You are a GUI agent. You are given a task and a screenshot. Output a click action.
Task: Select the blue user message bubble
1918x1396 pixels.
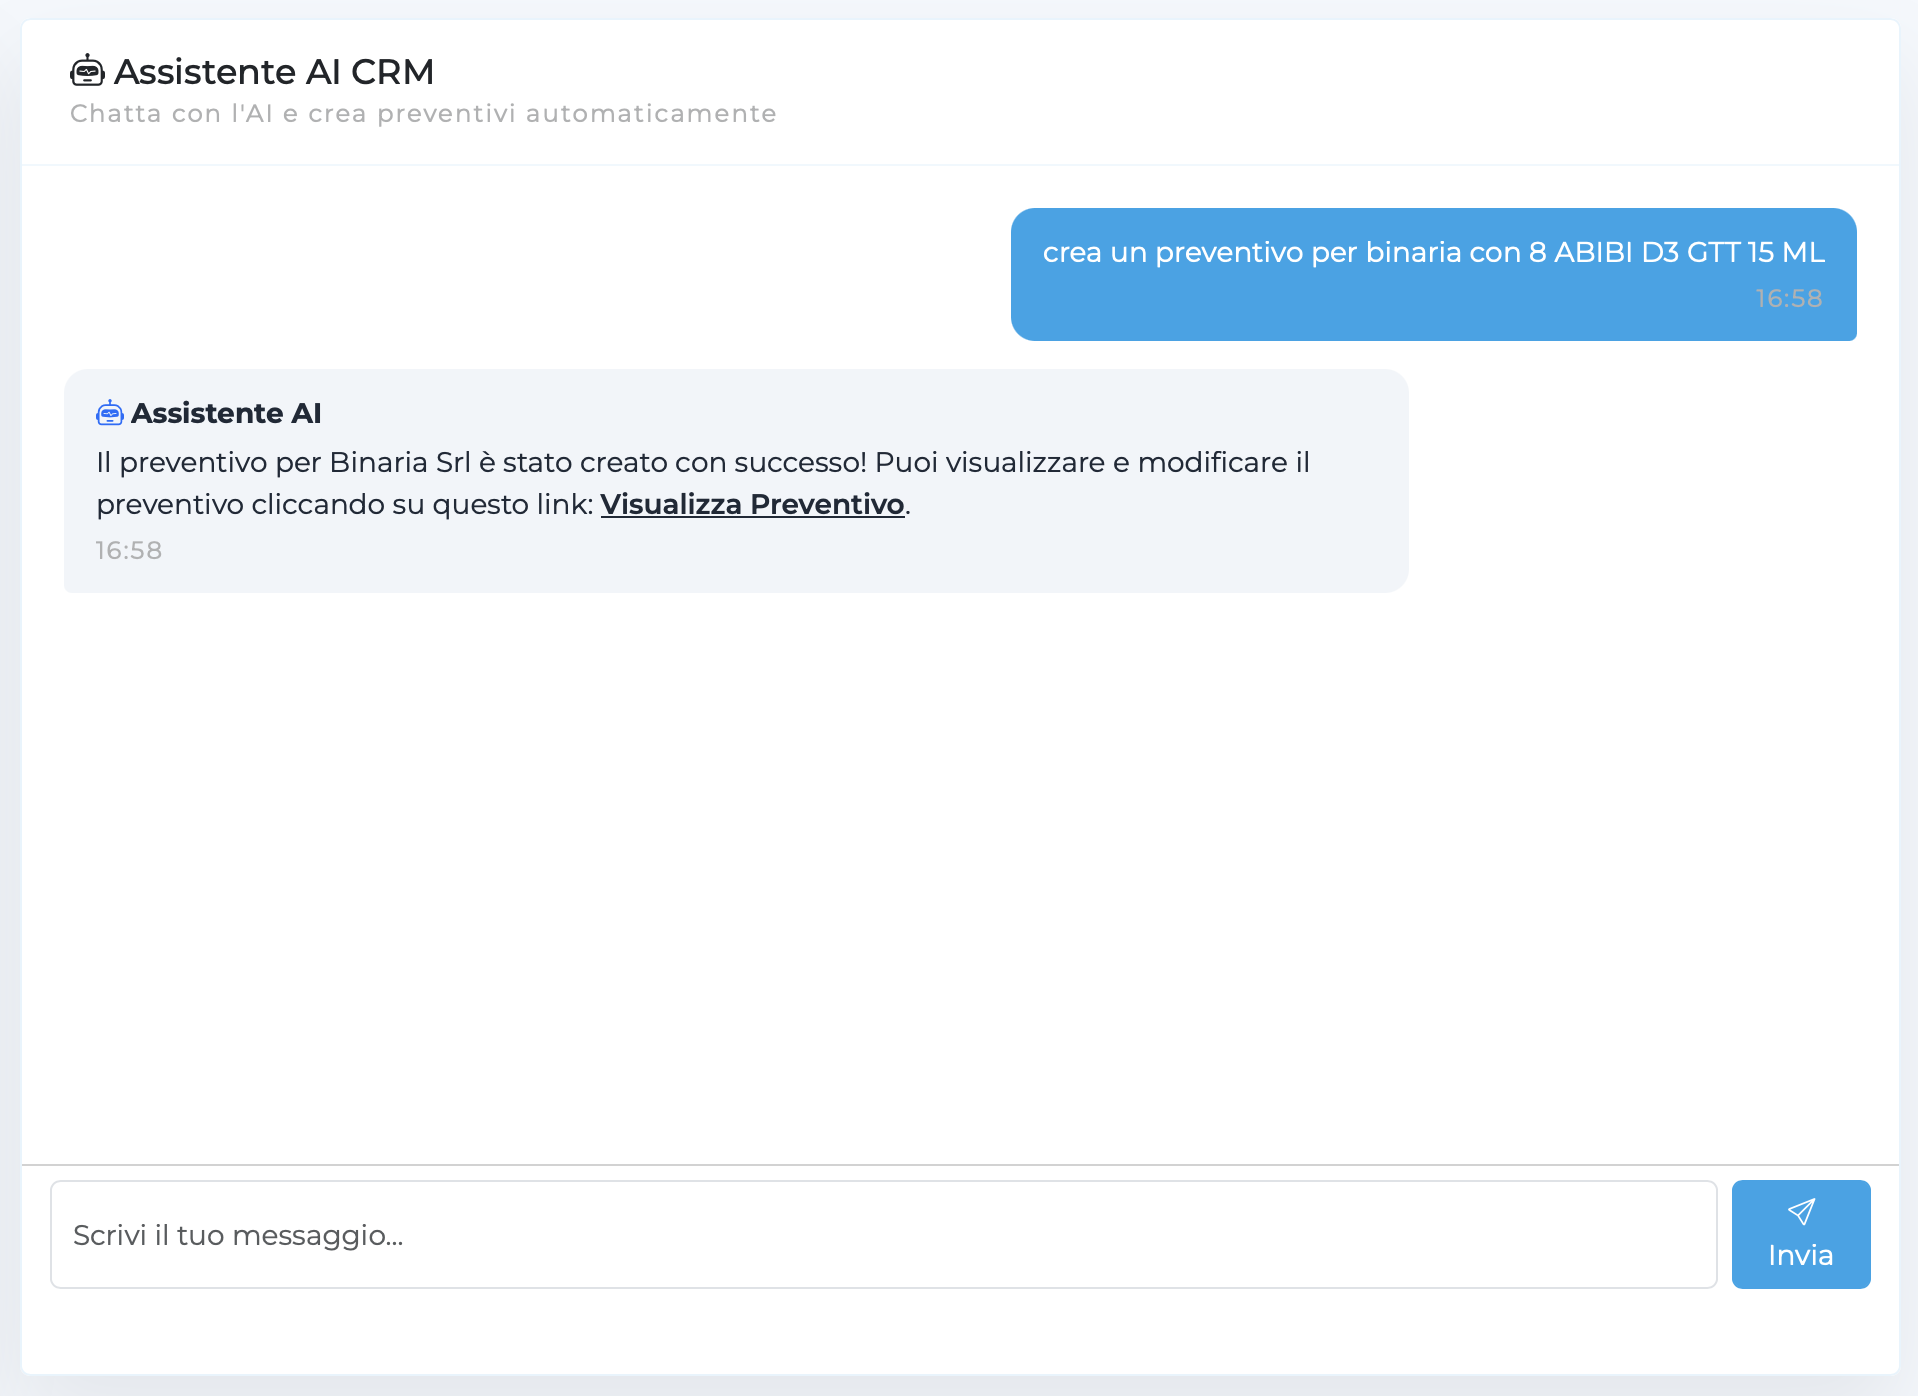point(1433,274)
